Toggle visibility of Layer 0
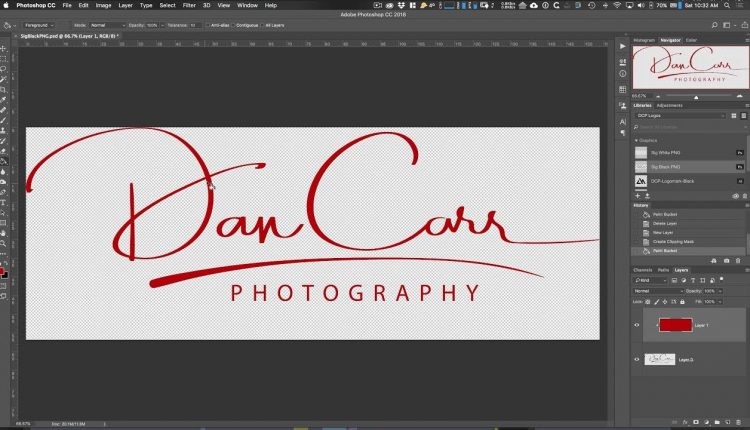The image size is (750, 430). coord(637,359)
